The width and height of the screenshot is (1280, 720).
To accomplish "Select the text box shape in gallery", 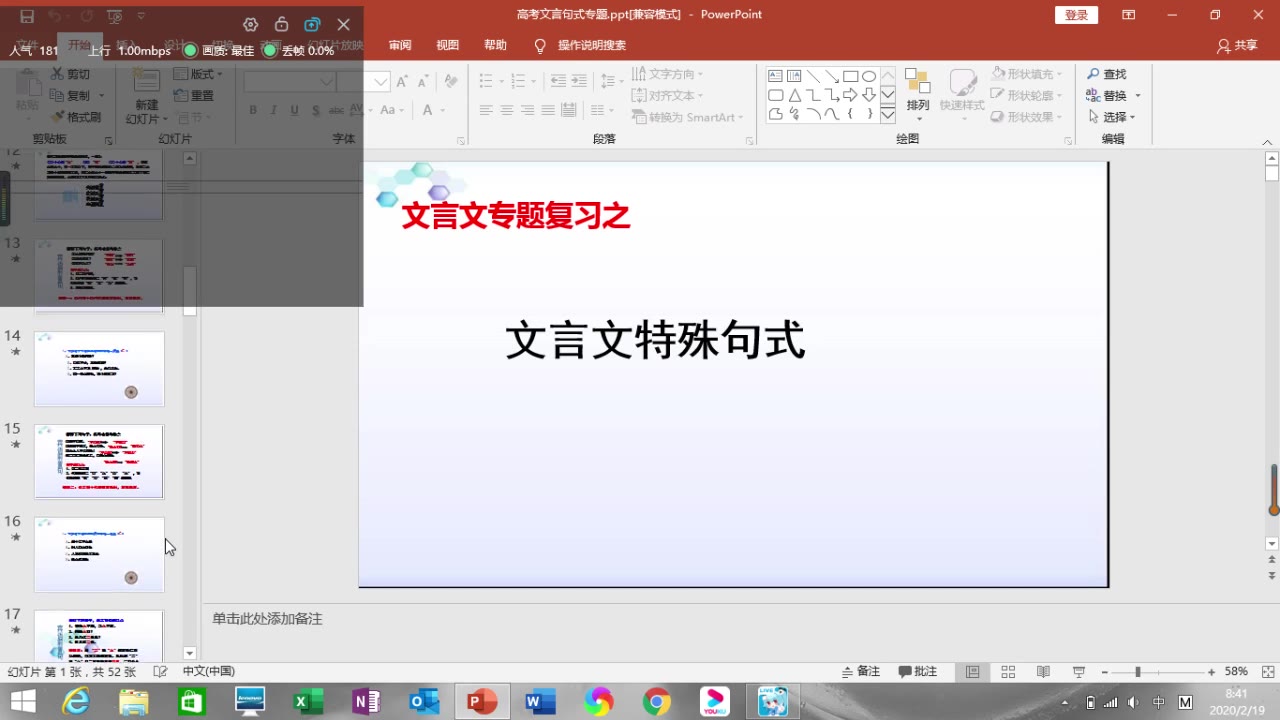I will tap(775, 76).
